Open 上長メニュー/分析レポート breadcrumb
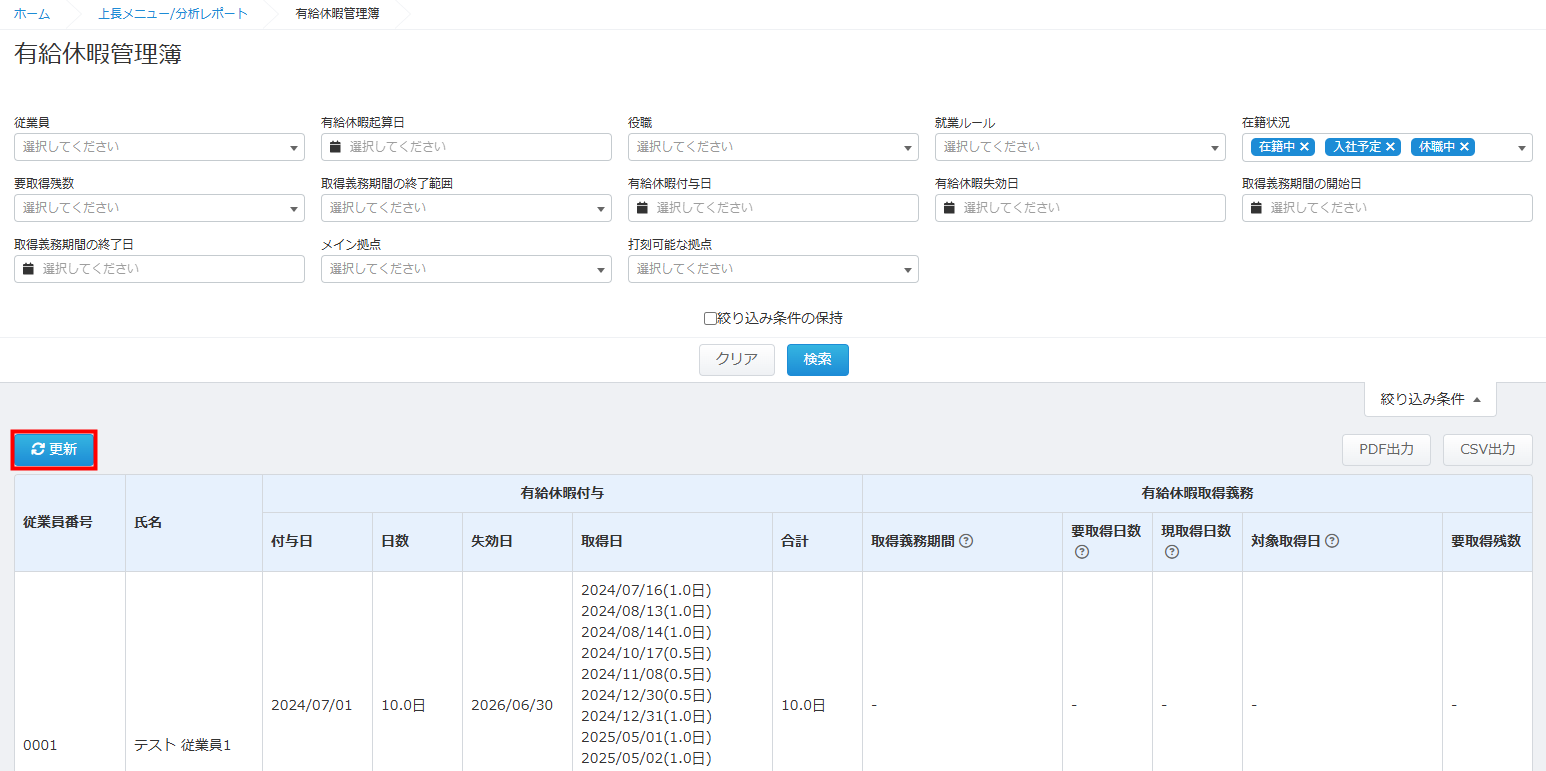 pyautogui.click(x=173, y=14)
